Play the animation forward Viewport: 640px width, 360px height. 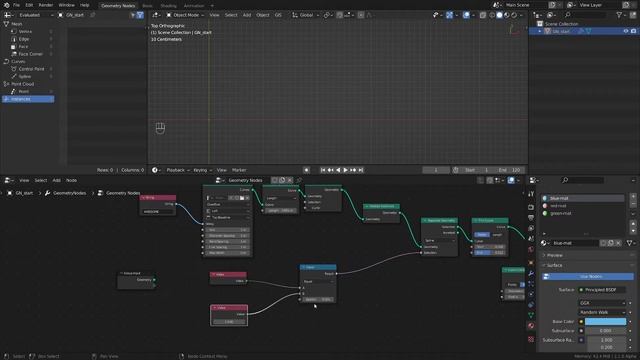(x=346, y=170)
